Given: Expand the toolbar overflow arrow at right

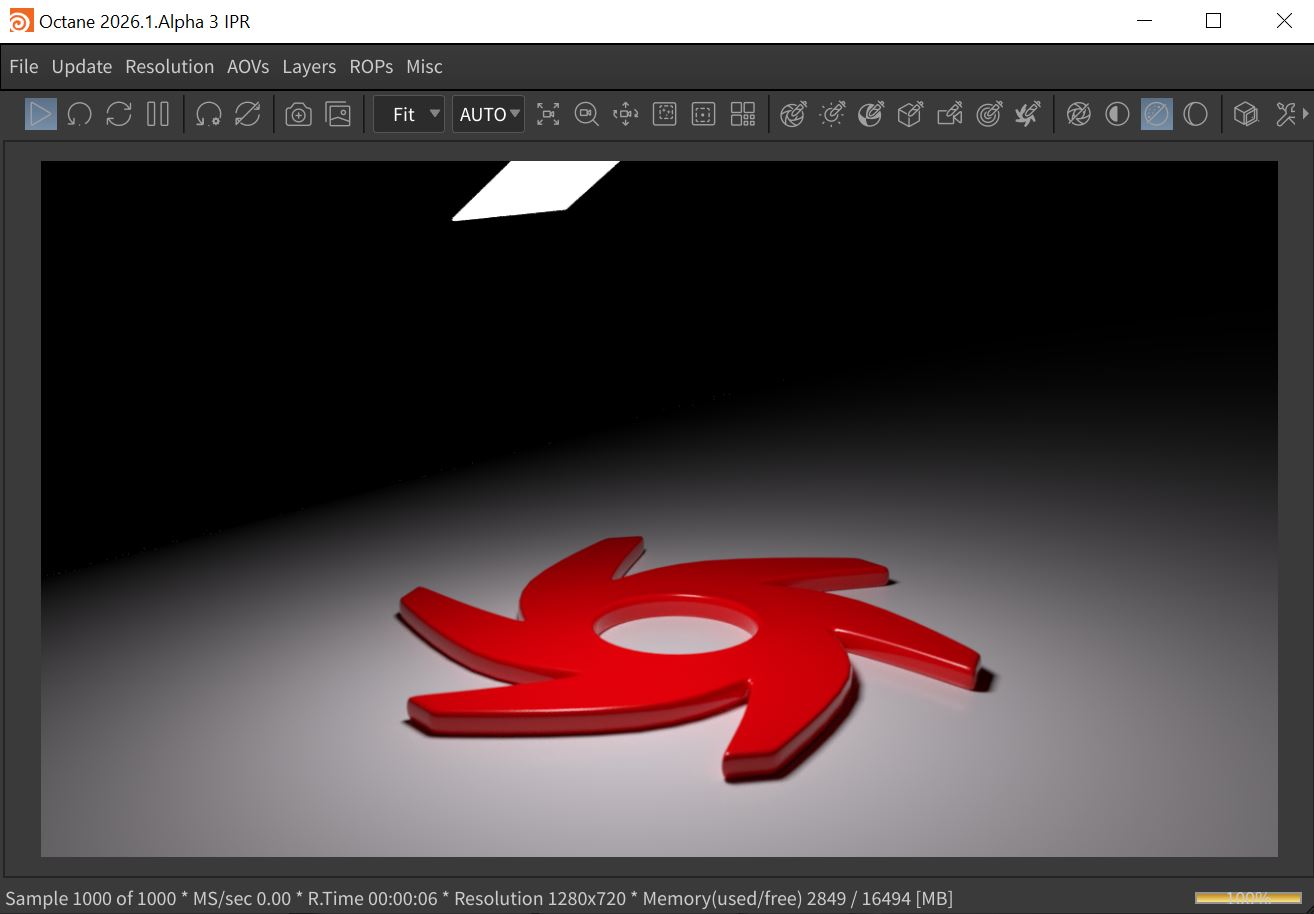Looking at the screenshot, I should coord(1305,114).
